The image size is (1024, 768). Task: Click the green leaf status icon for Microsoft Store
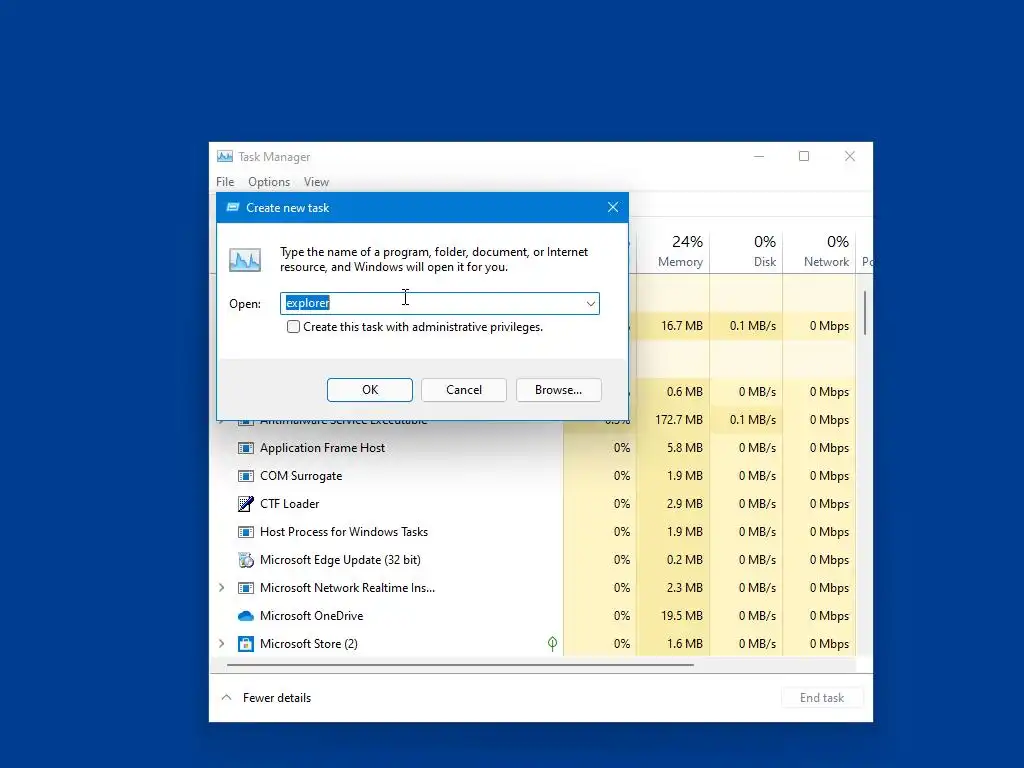coord(552,644)
